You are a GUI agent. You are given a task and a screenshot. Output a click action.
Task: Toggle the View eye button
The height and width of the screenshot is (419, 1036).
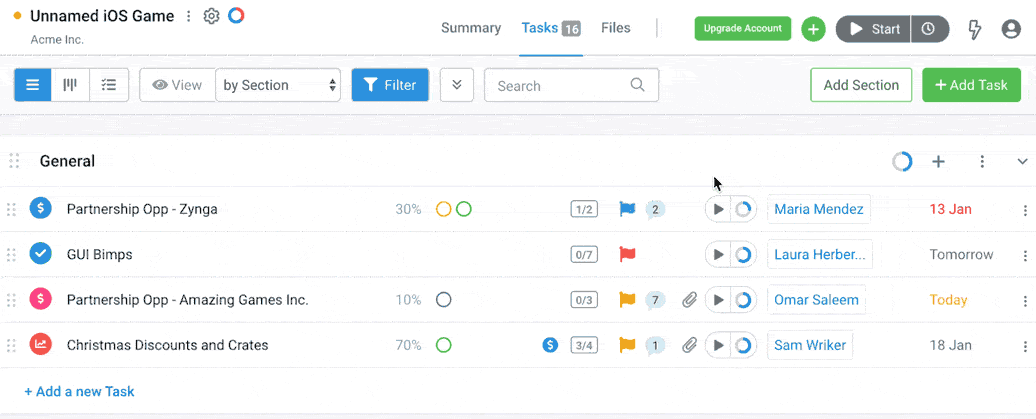(177, 85)
